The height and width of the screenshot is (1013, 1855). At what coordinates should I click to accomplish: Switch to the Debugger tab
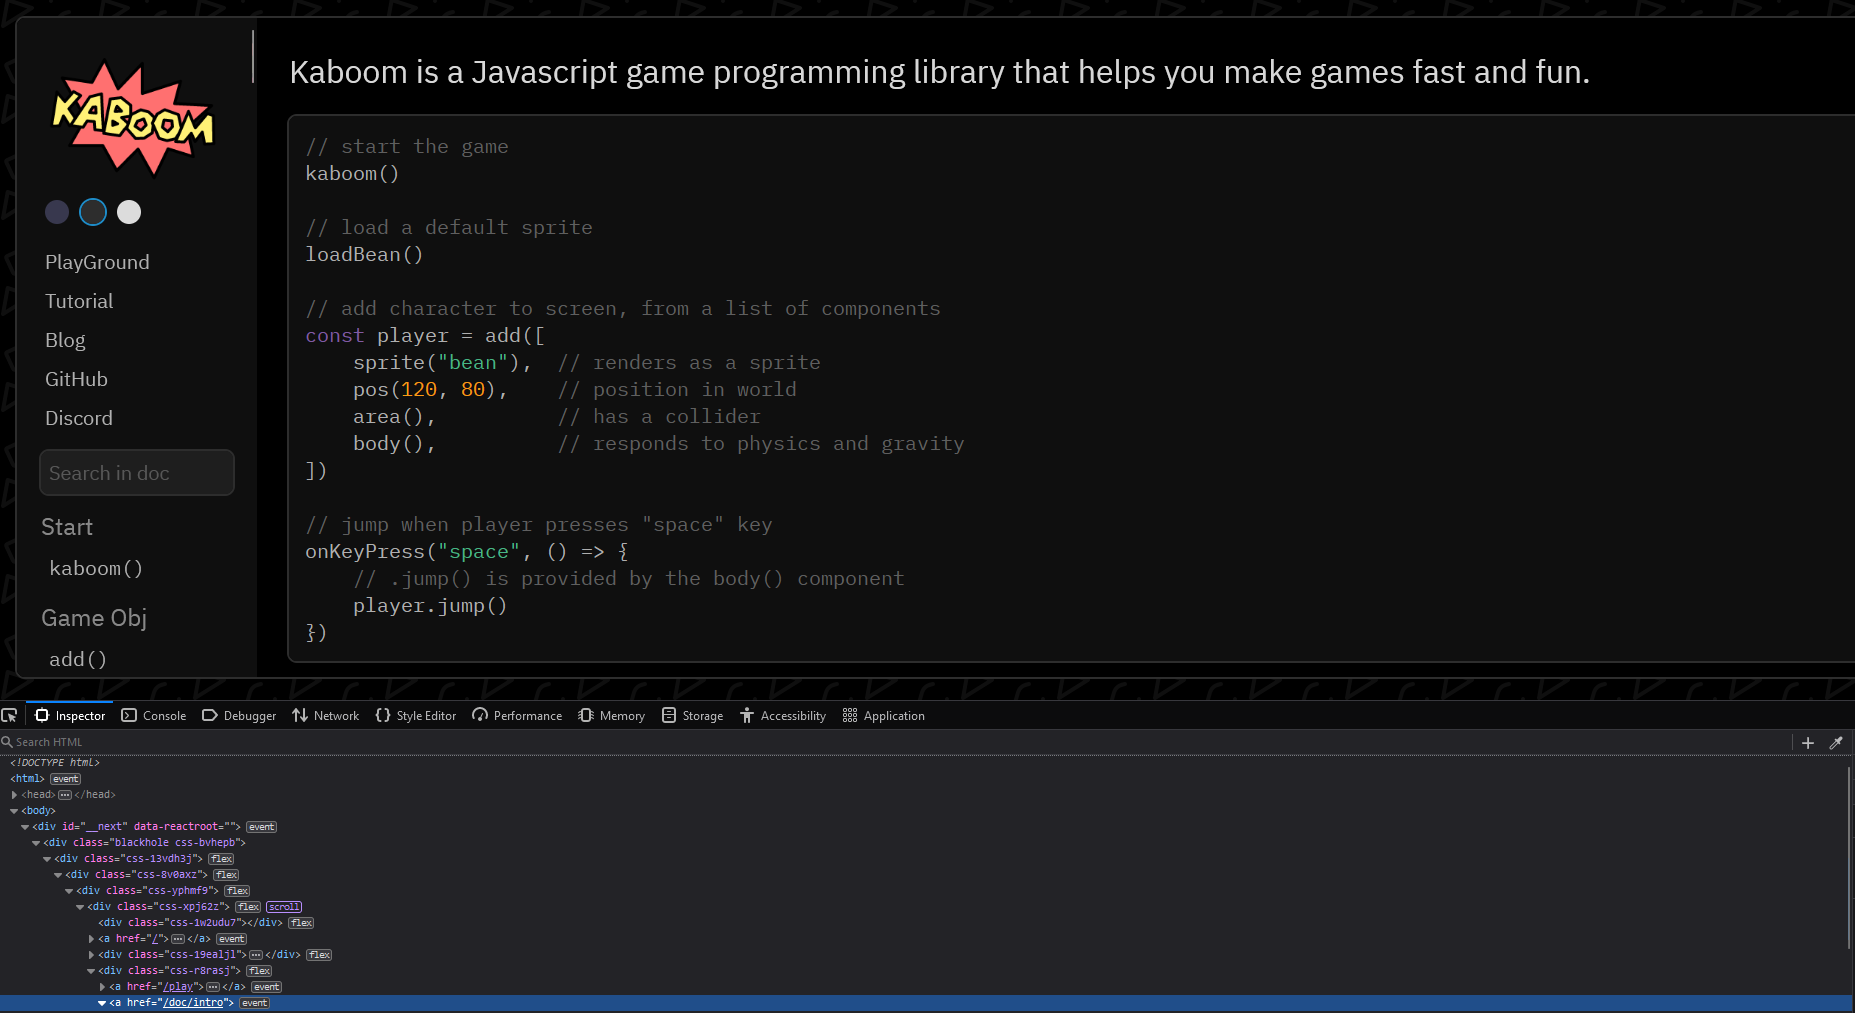coord(239,716)
